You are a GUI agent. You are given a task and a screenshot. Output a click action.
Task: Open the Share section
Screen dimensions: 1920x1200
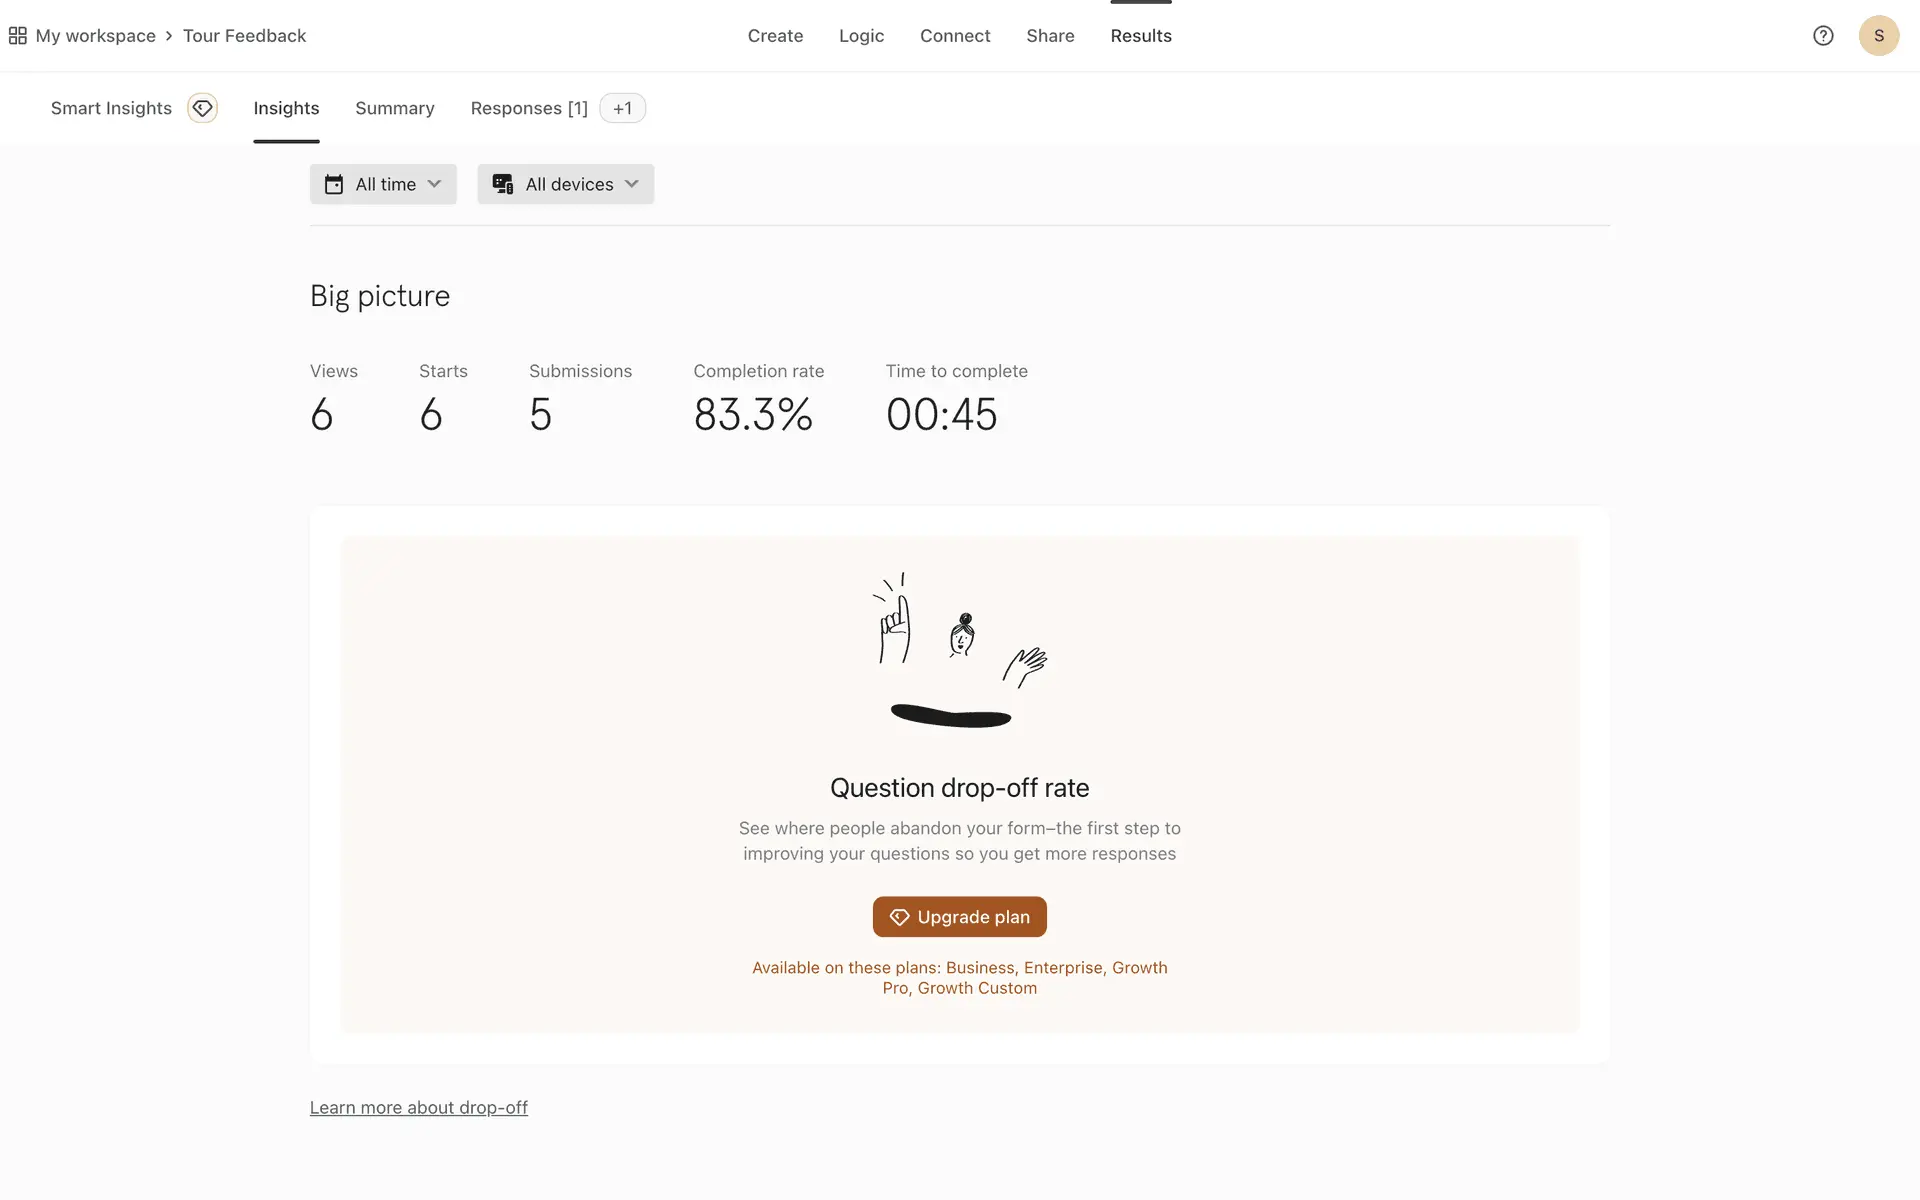(x=1050, y=36)
